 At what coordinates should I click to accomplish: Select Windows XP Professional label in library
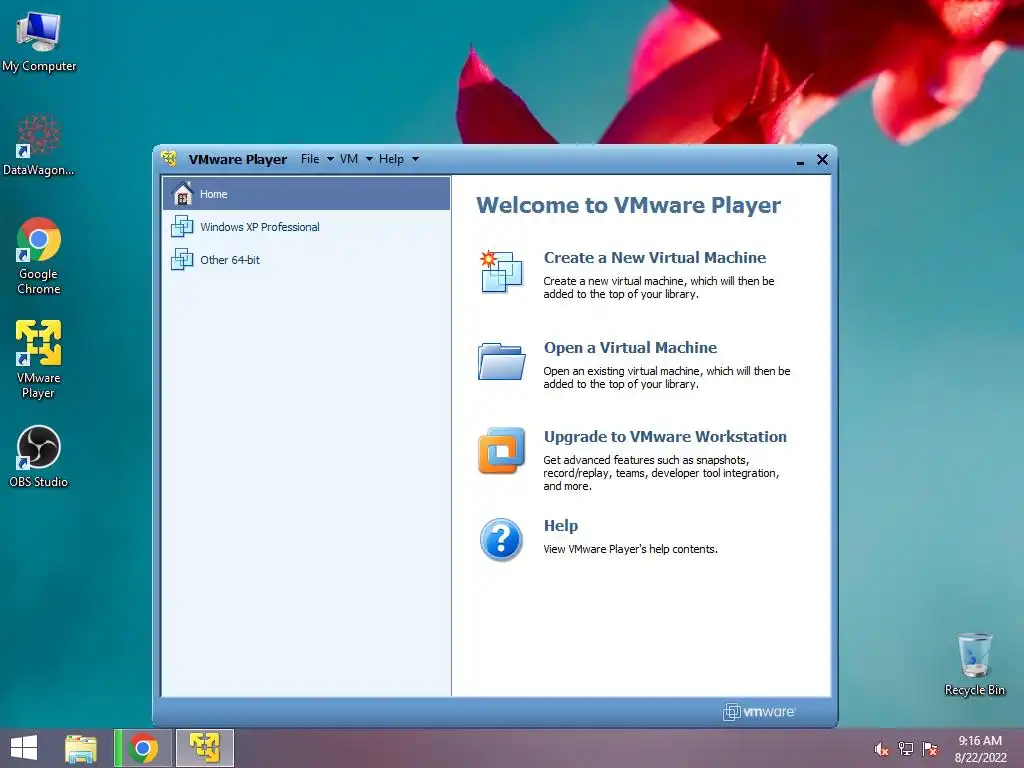(x=260, y=227)
